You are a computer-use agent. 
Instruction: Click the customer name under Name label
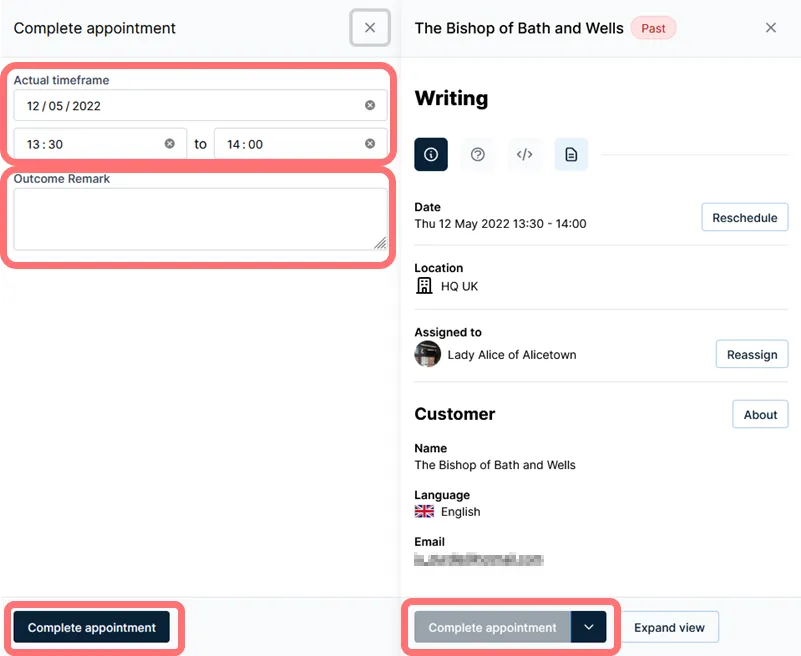(x=494, y=465)
